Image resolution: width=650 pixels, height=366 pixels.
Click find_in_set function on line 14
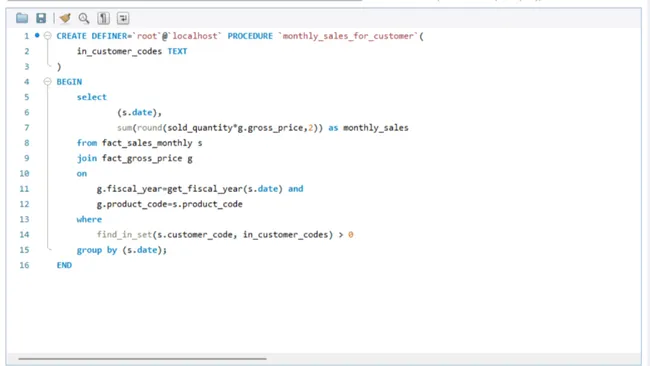point(124,235)
